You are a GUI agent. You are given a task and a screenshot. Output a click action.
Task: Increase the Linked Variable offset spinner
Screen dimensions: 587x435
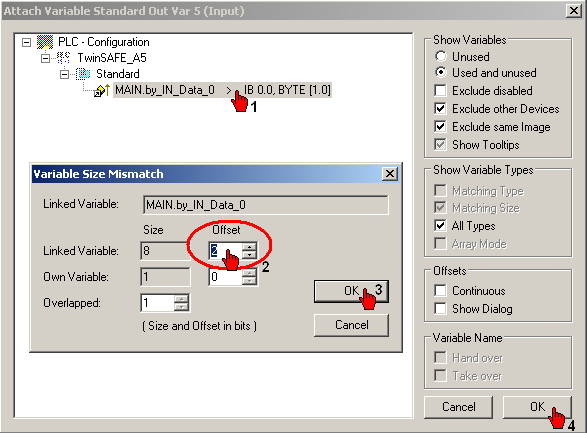tap(249, 247)
